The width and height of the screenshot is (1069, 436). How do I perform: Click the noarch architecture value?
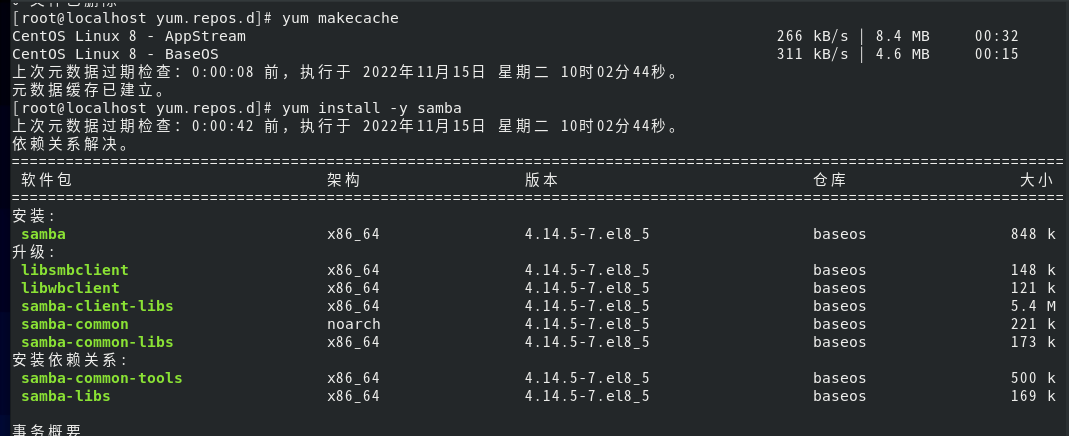point(353,324)
